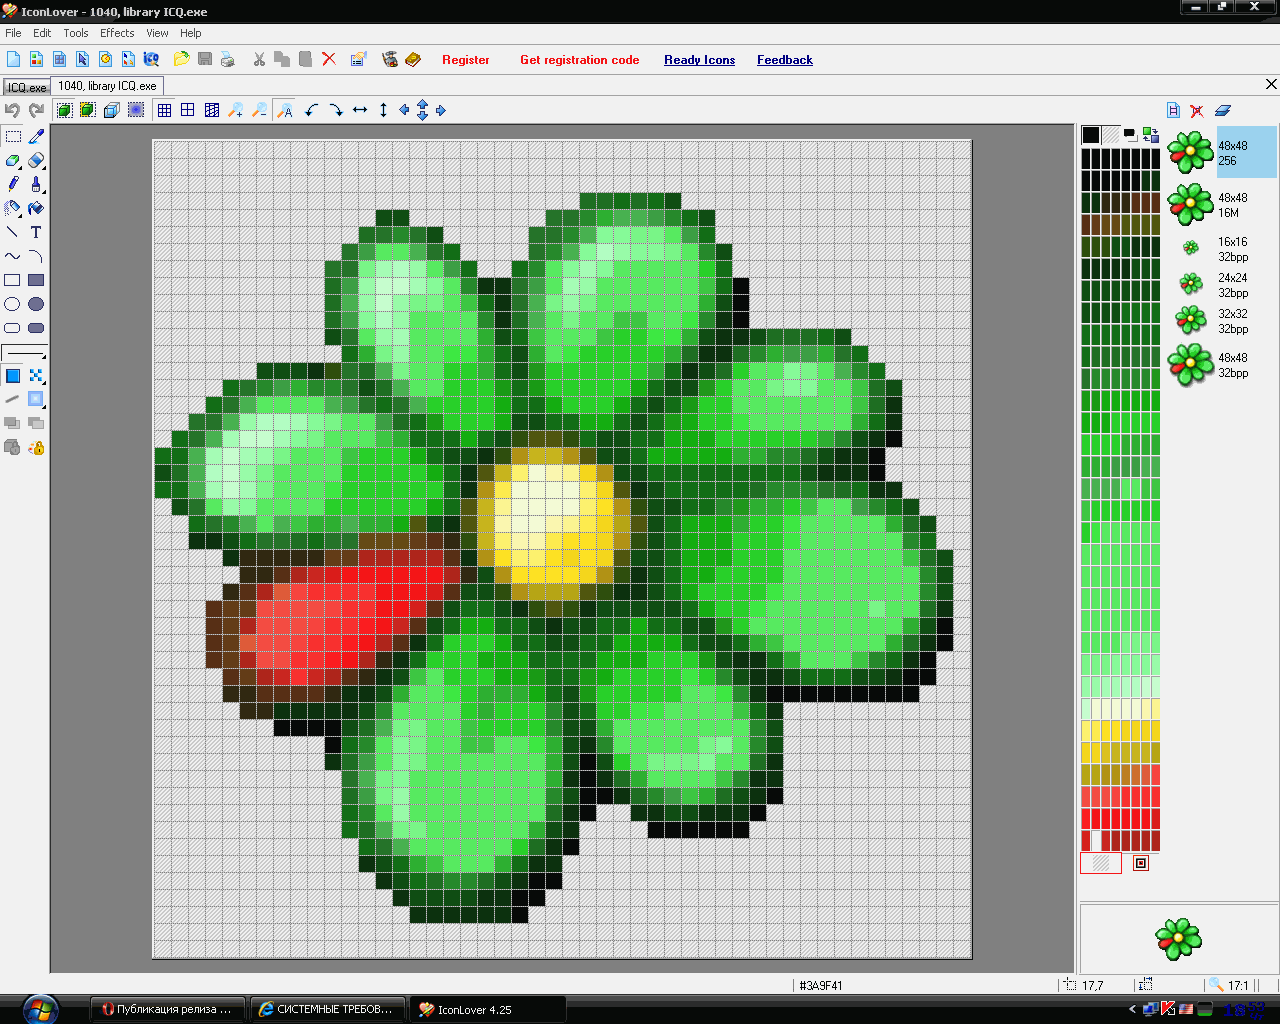Select the empty ellipse shape tool
This screenshot has width=1280, height=1024.
click(x=13, y=304)
